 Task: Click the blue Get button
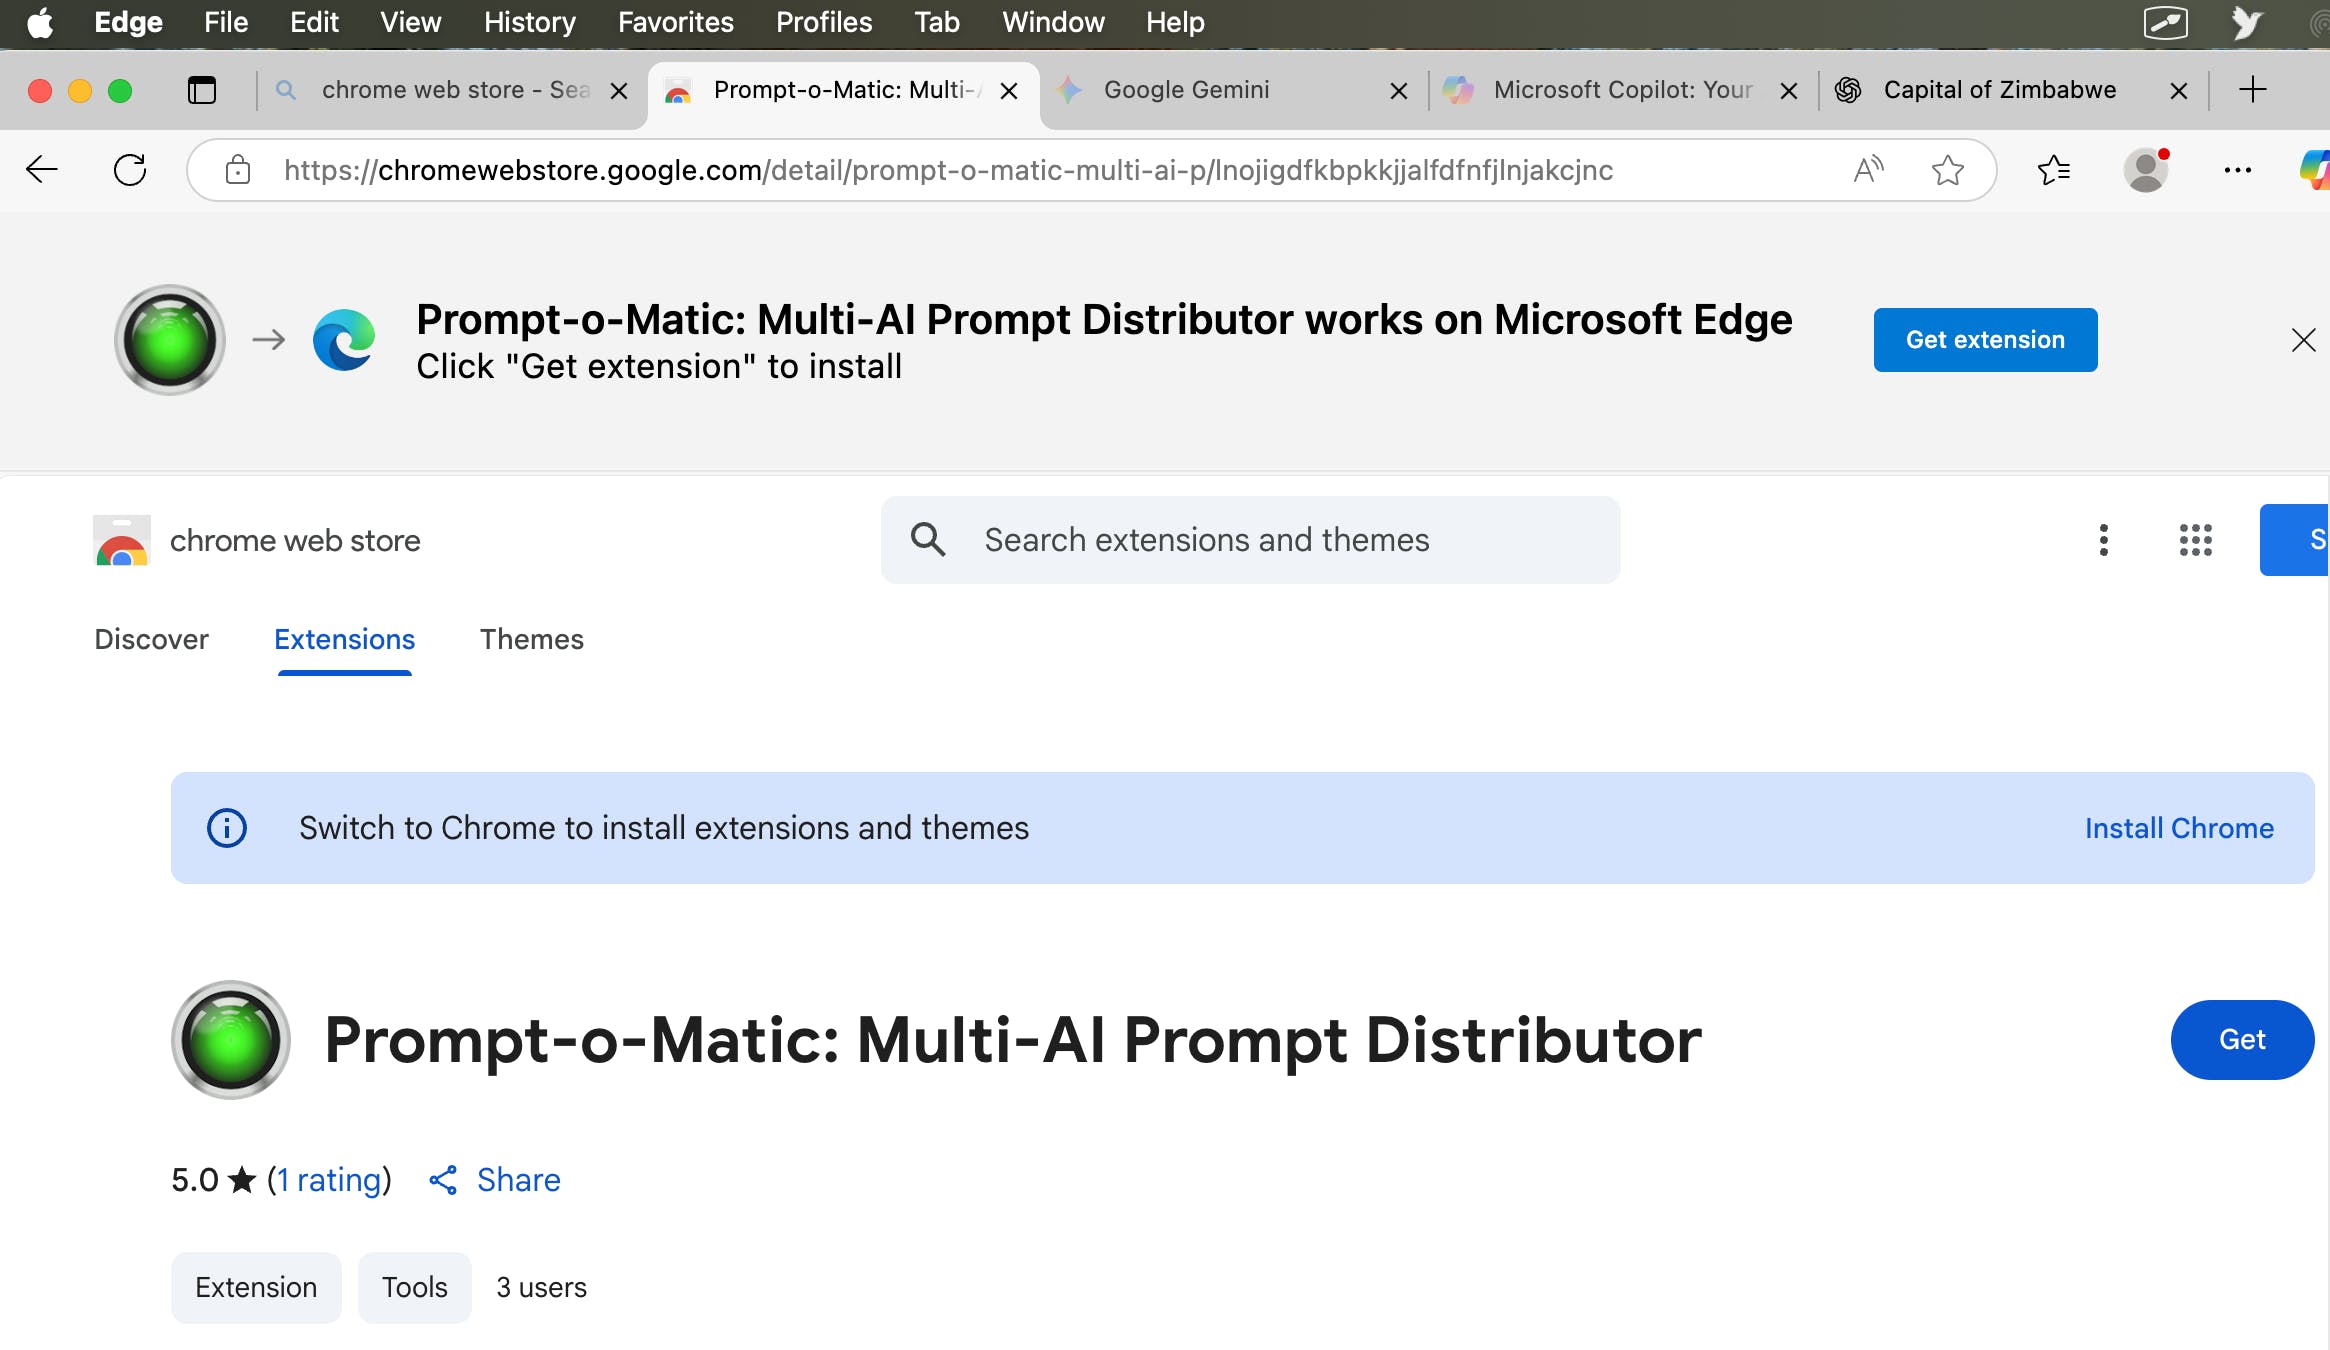pyautogui.click(x=2242, y=1040)
